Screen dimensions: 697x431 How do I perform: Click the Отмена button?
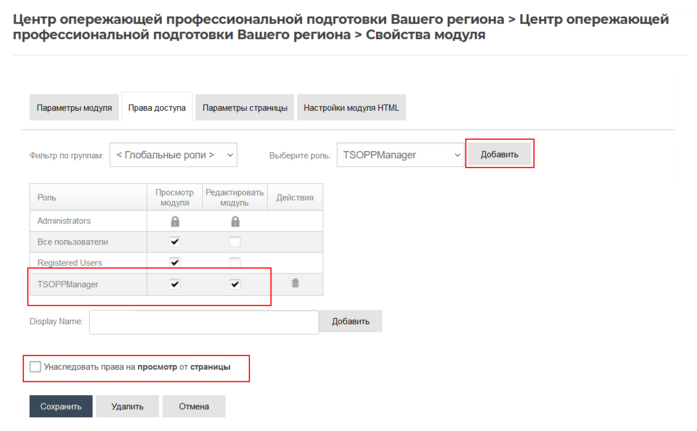point(194,407)
